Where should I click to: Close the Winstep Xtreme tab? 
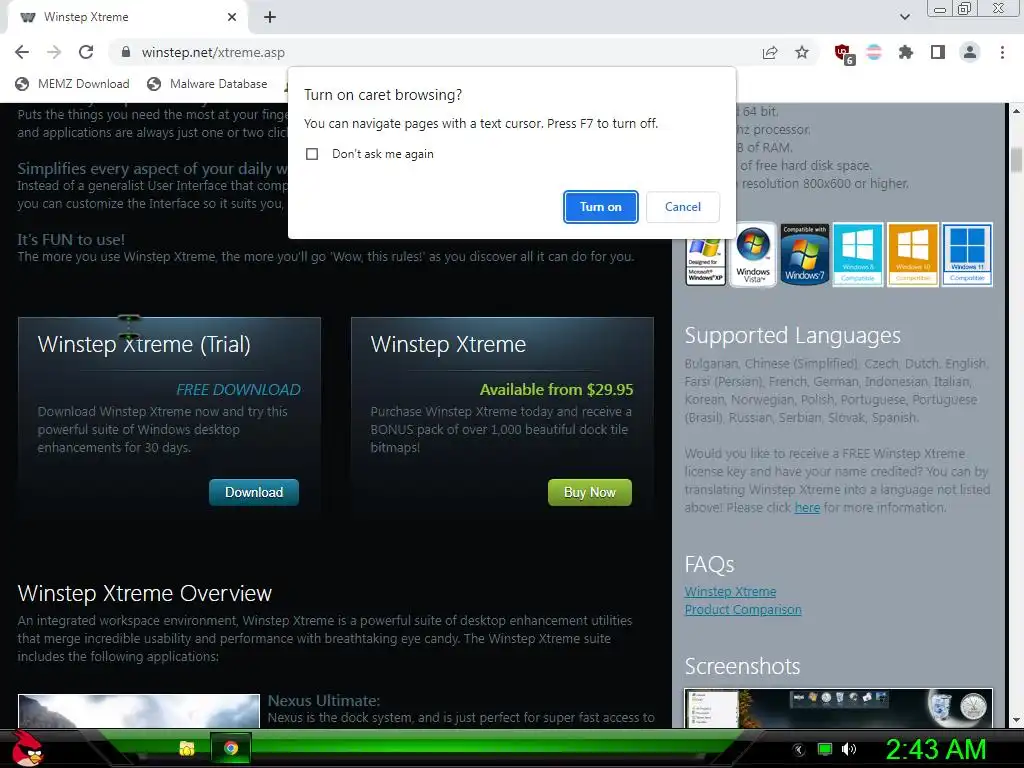pyautogui.click(x=232, y=17)
